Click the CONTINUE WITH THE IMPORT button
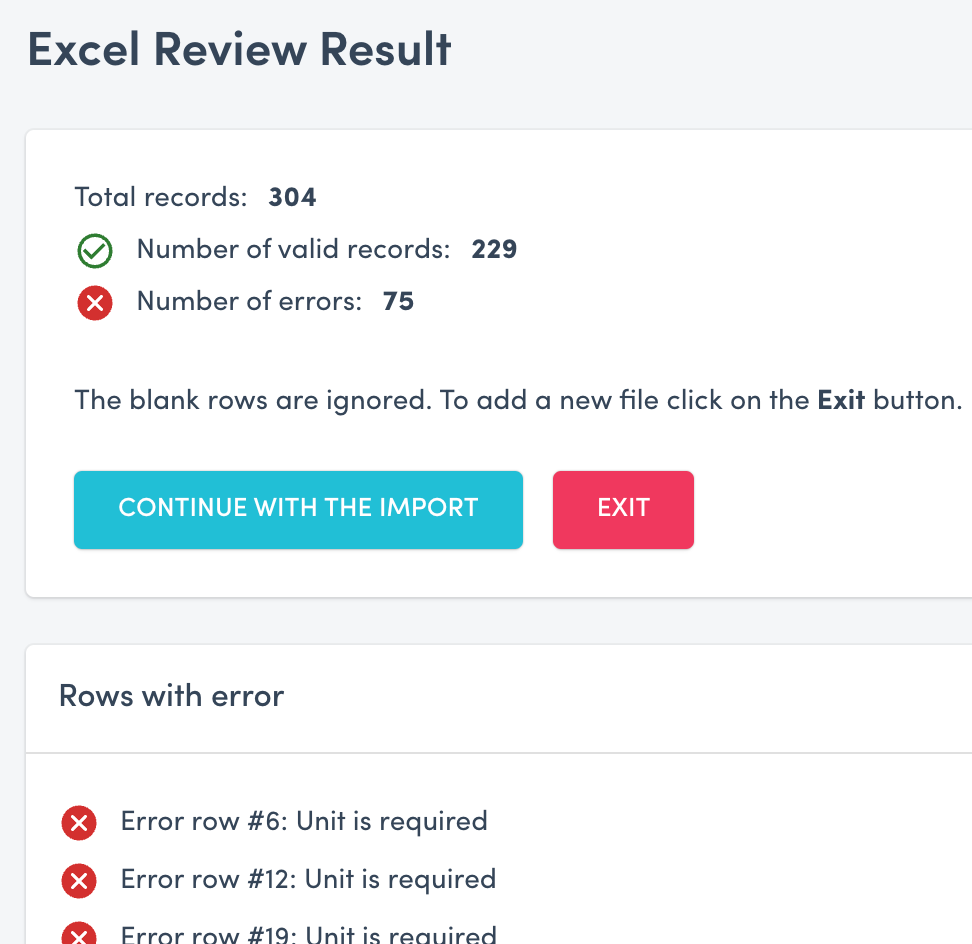The image size is (972, 944). (x=298, y=509)
